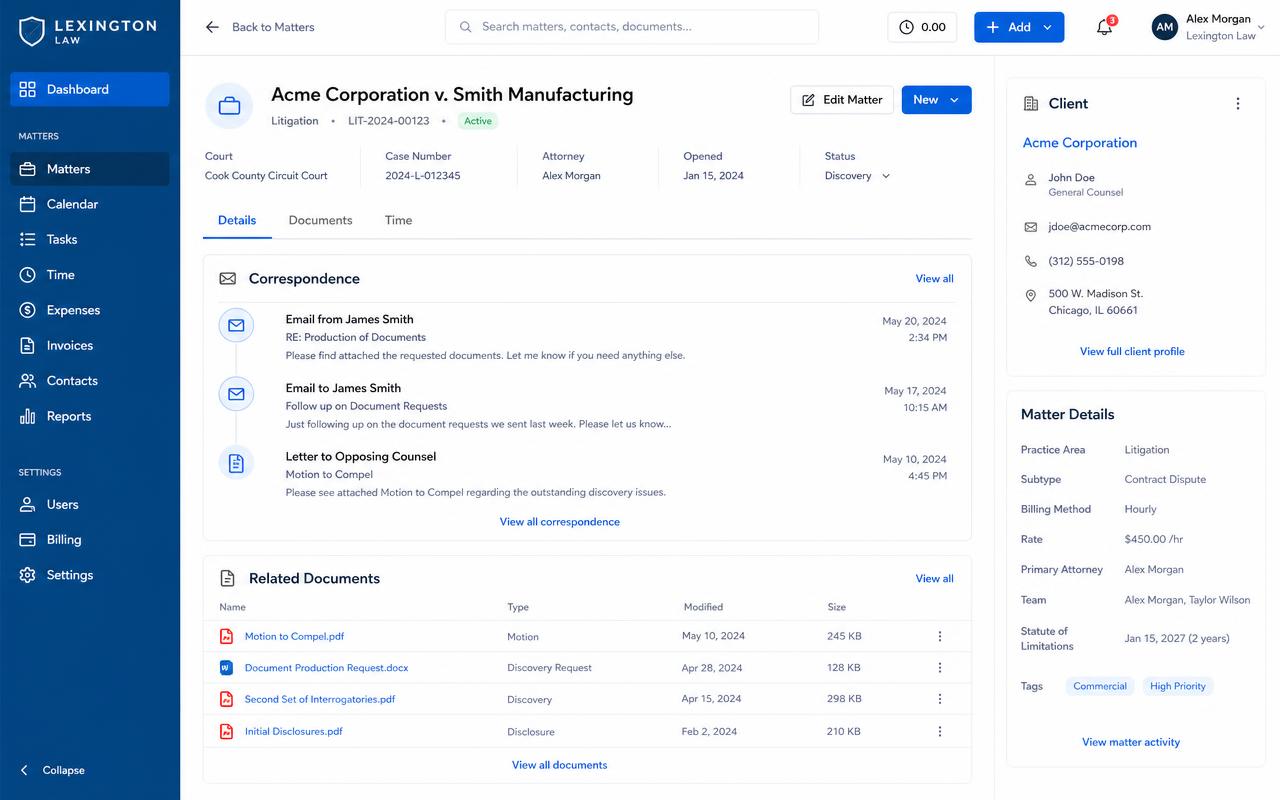
Task: Click the Edit Matter button
Action: coord(842,100)
